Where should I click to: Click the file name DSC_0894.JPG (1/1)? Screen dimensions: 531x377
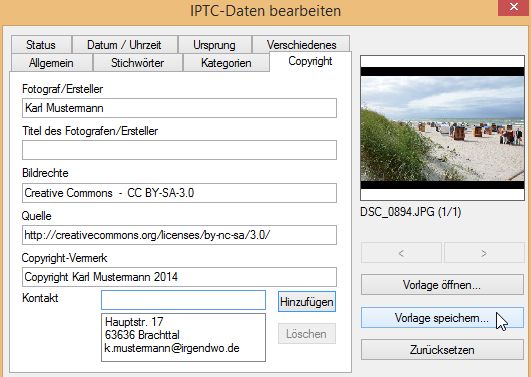click(411, 212)
